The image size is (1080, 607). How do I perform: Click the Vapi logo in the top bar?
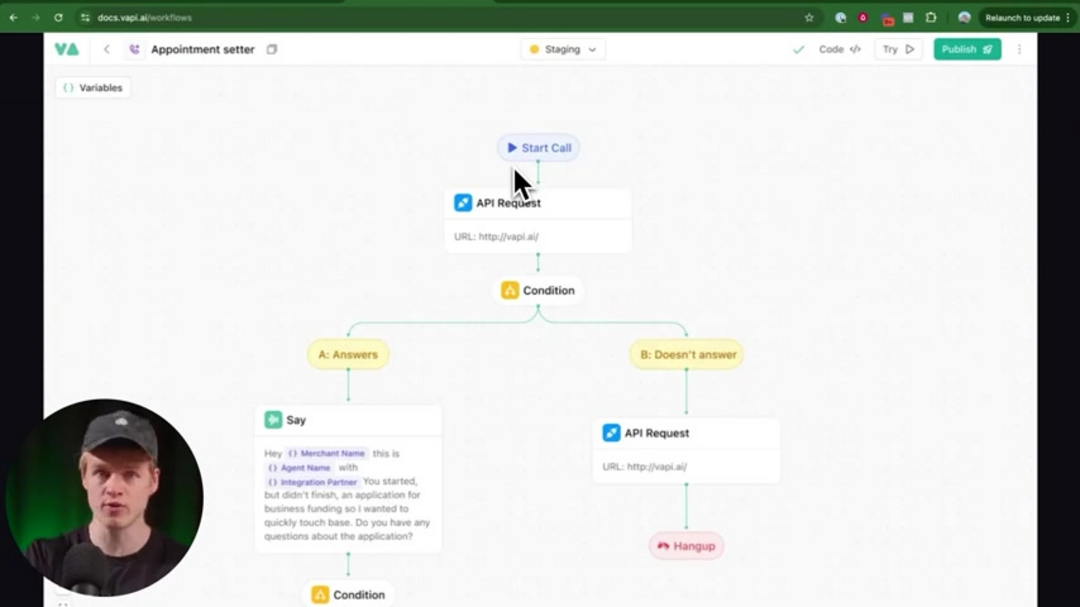click(x=66, y=48)
